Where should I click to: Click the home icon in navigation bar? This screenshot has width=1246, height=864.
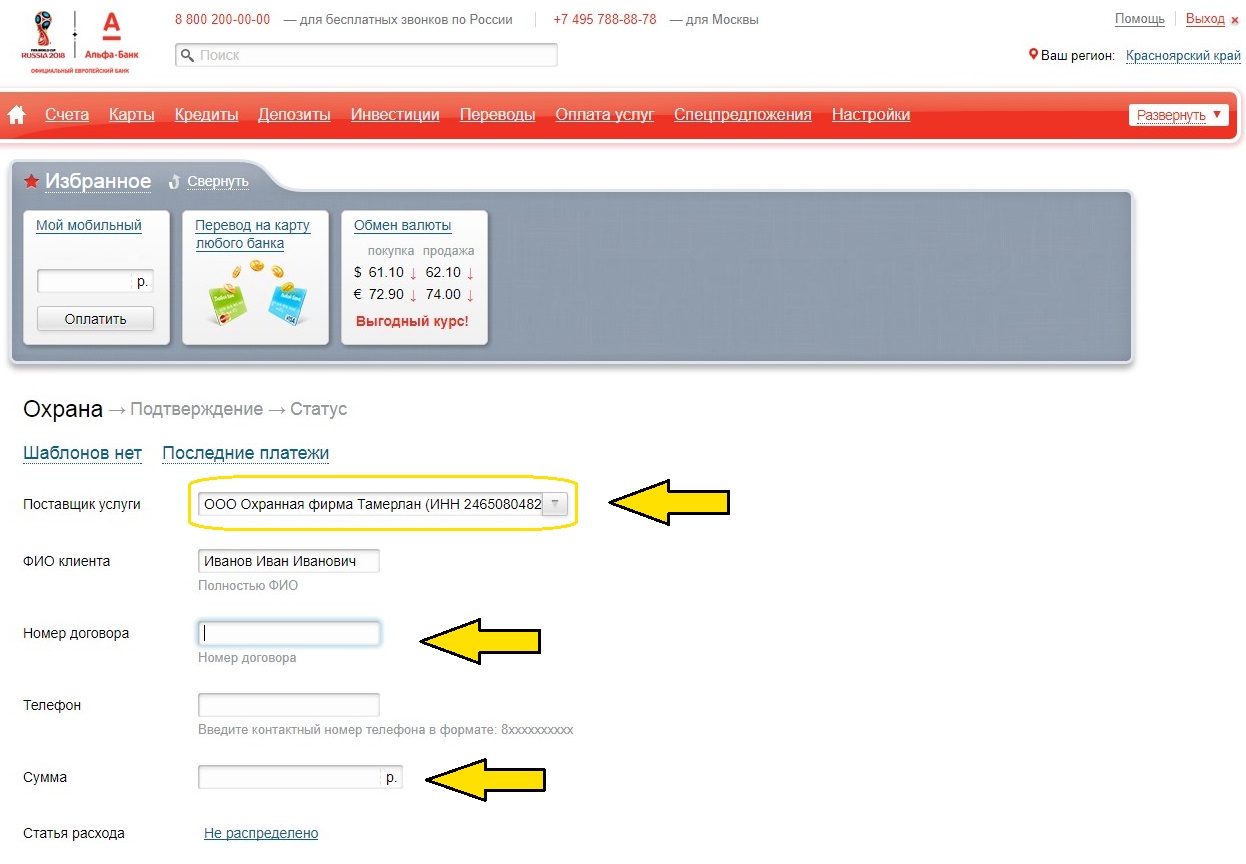tap(16, 115)
